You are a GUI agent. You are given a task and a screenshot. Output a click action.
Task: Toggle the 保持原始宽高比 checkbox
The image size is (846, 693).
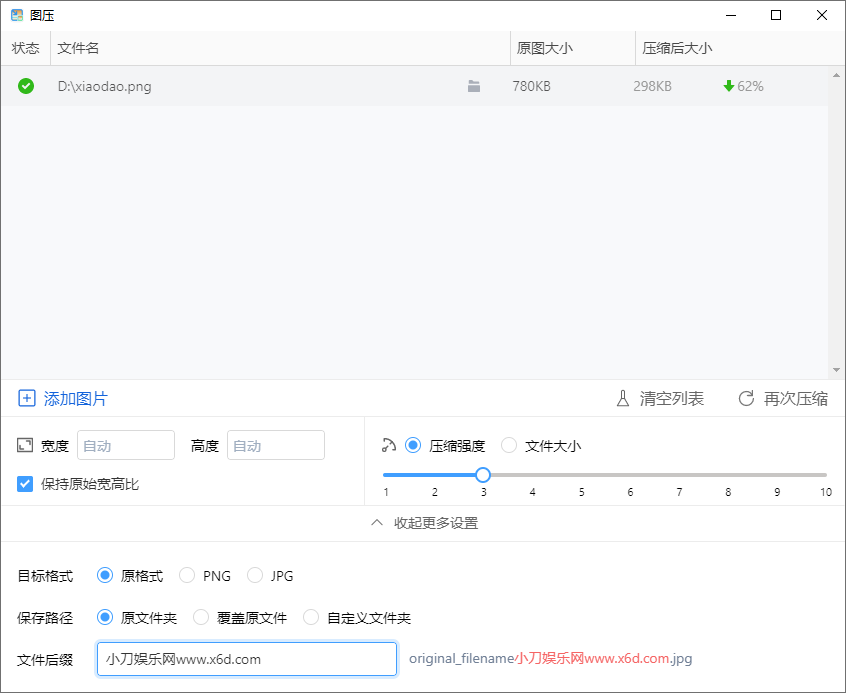(x=26, y=484)
